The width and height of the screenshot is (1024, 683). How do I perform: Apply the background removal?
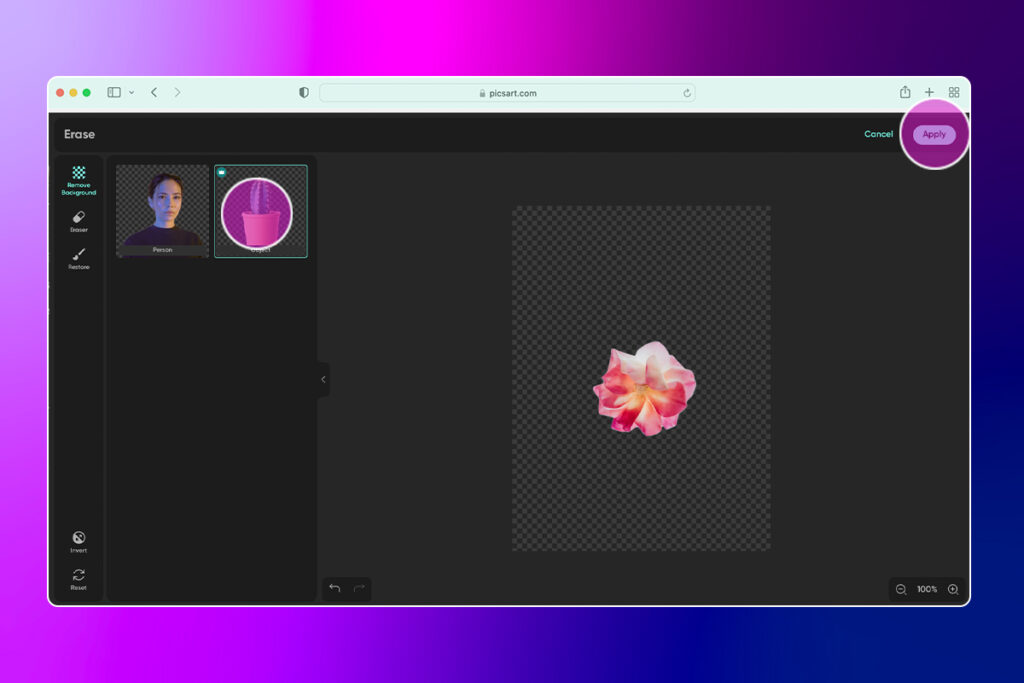click(934, 134)
